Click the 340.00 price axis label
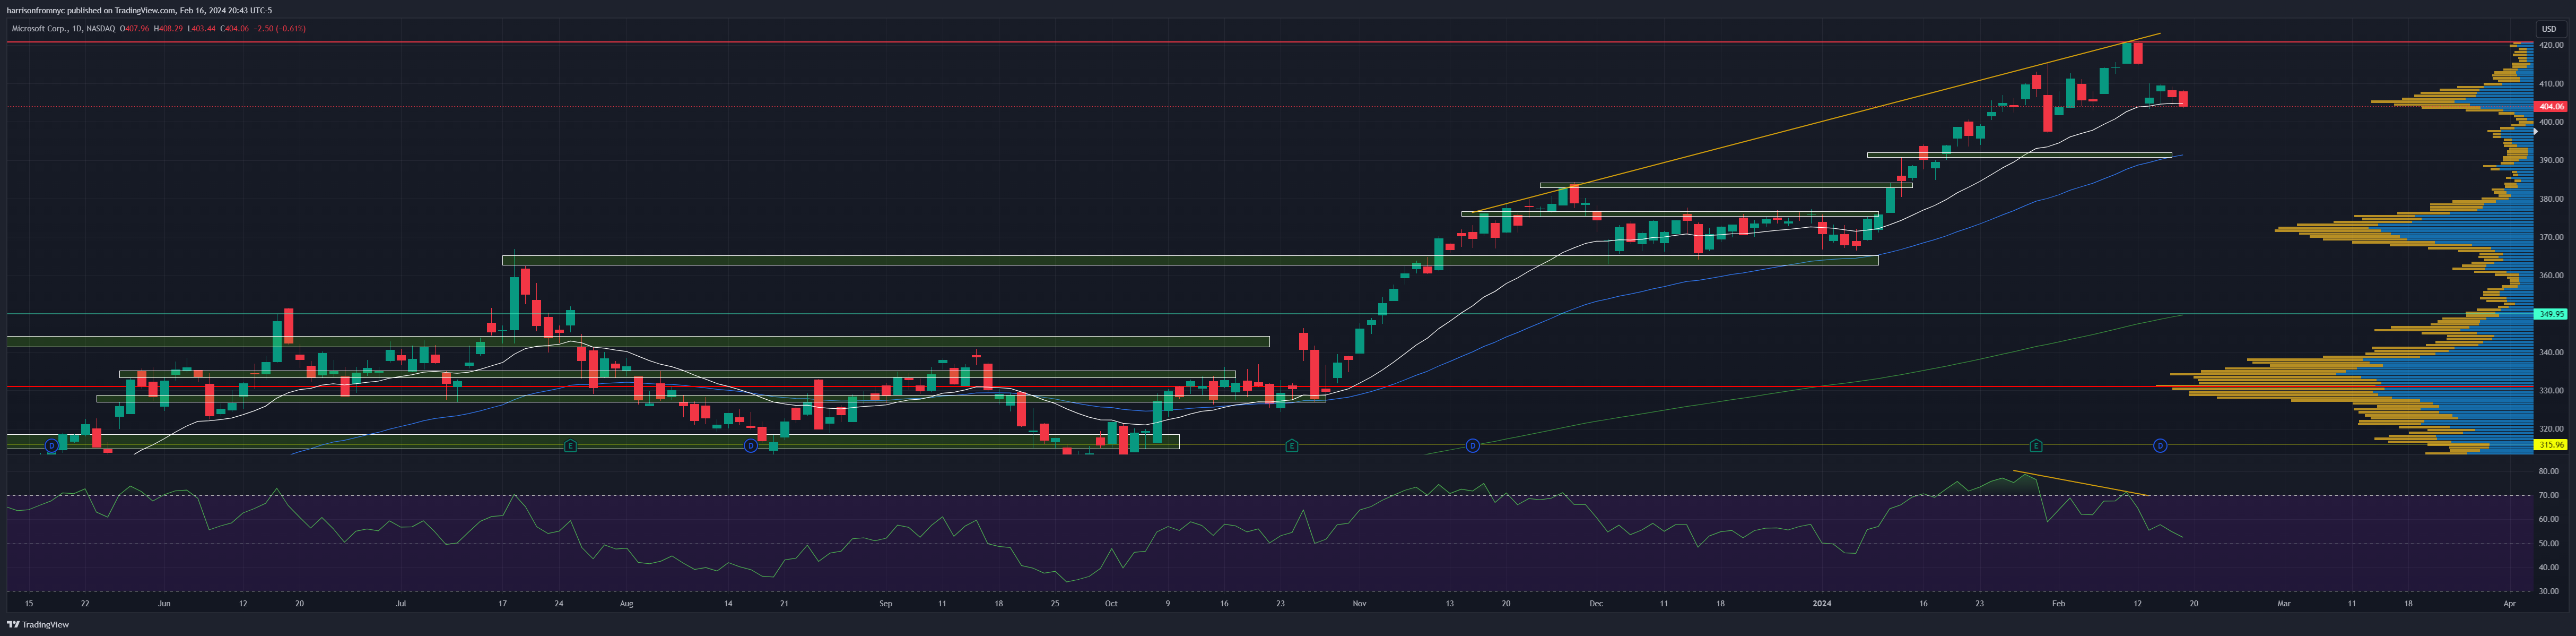 [2551, 352]
